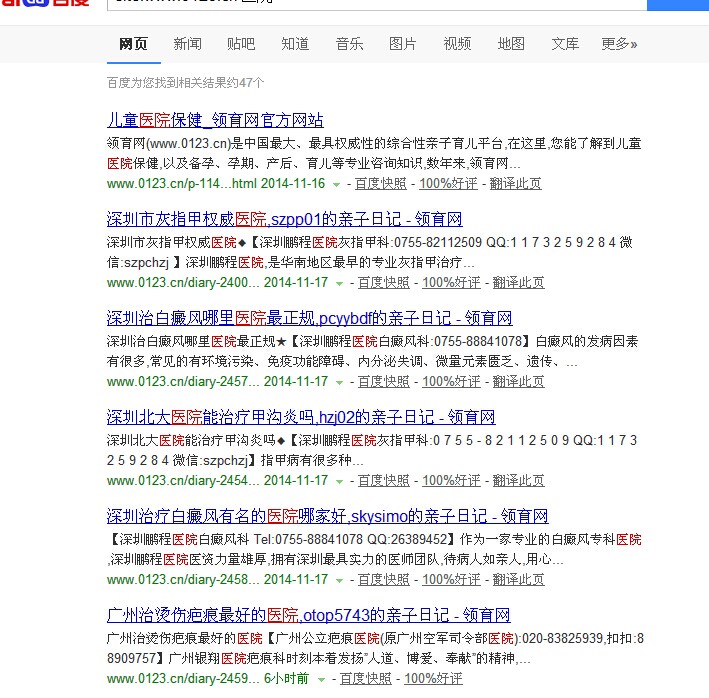Switch to the 知道 tab
The image size is (709, 698).
coord(295,44)
